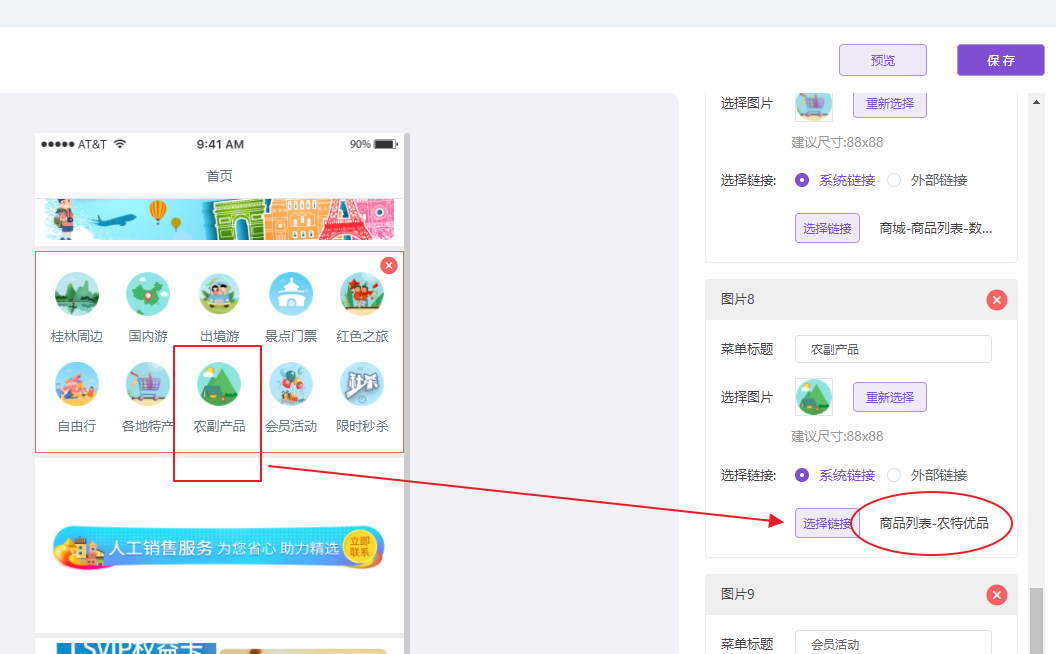Select 外部链接 radio in 图片8 panel

894,475
